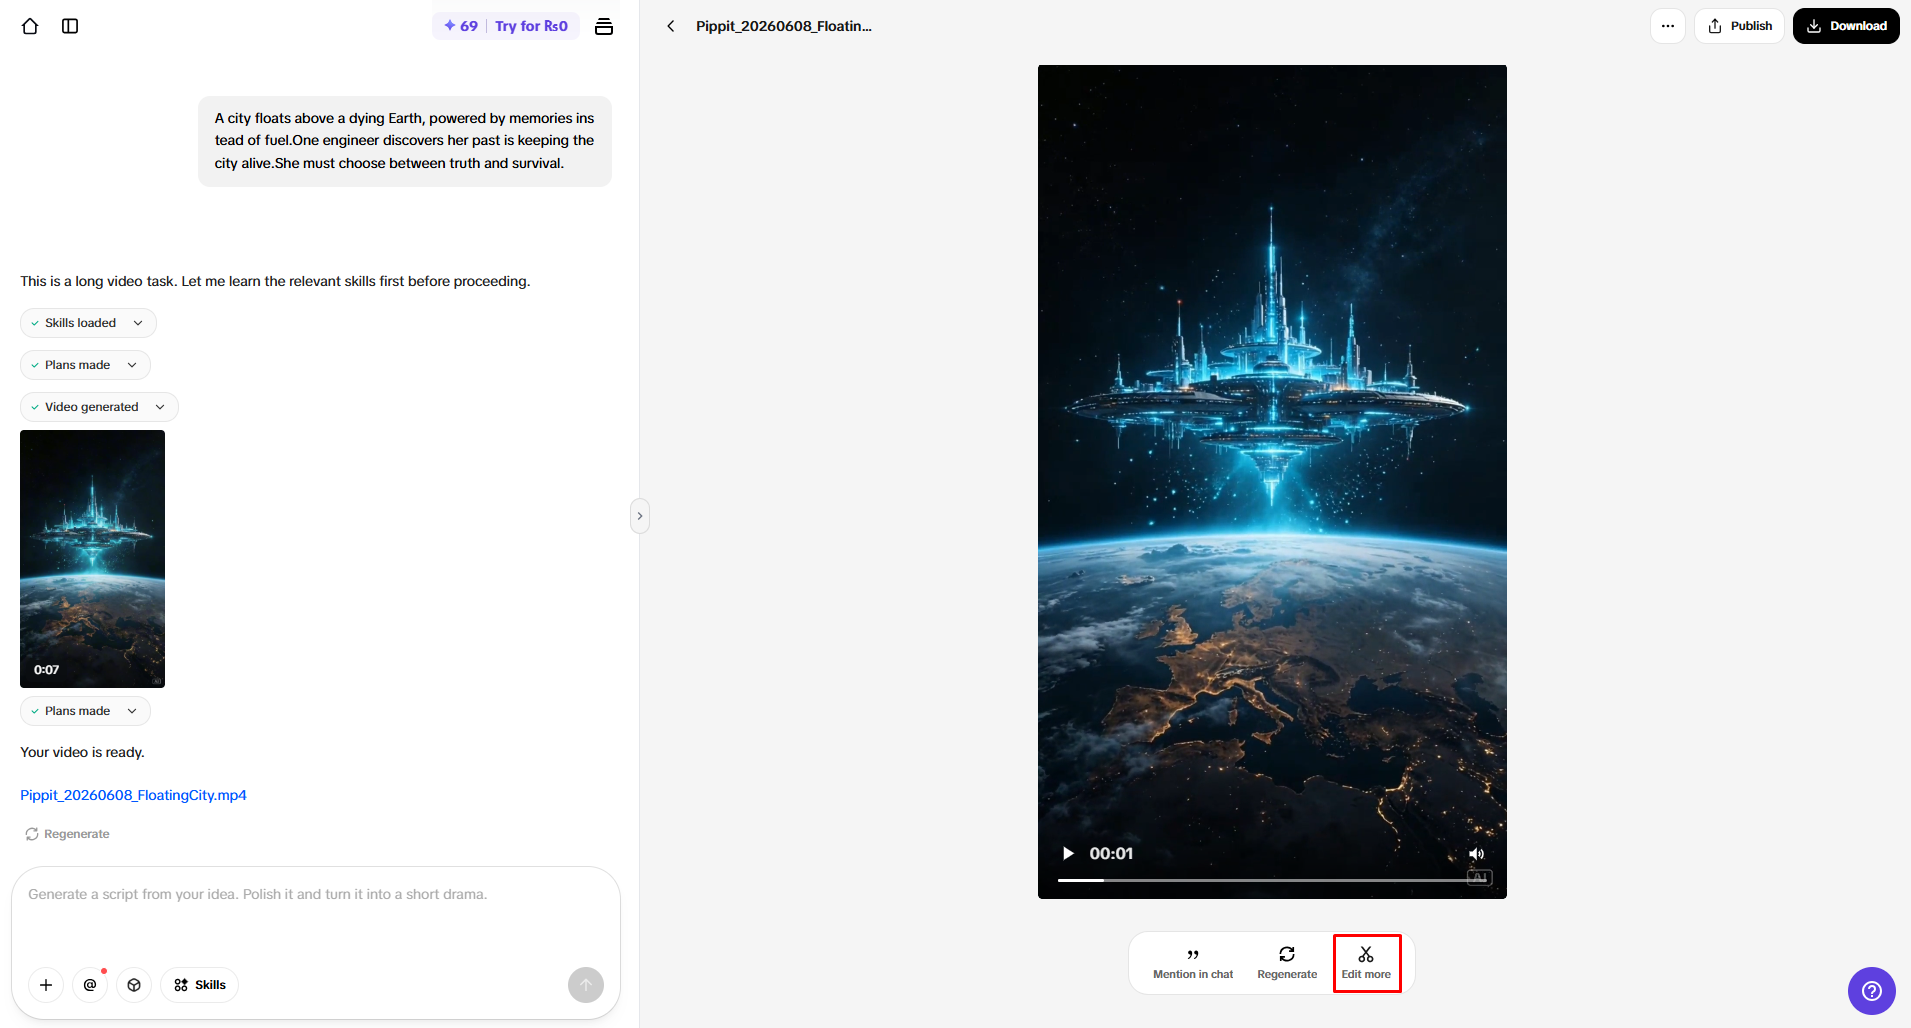Collapse the chat panel with arrow handle
This screenshot has height=1028, width=1911.
[640, 516]
